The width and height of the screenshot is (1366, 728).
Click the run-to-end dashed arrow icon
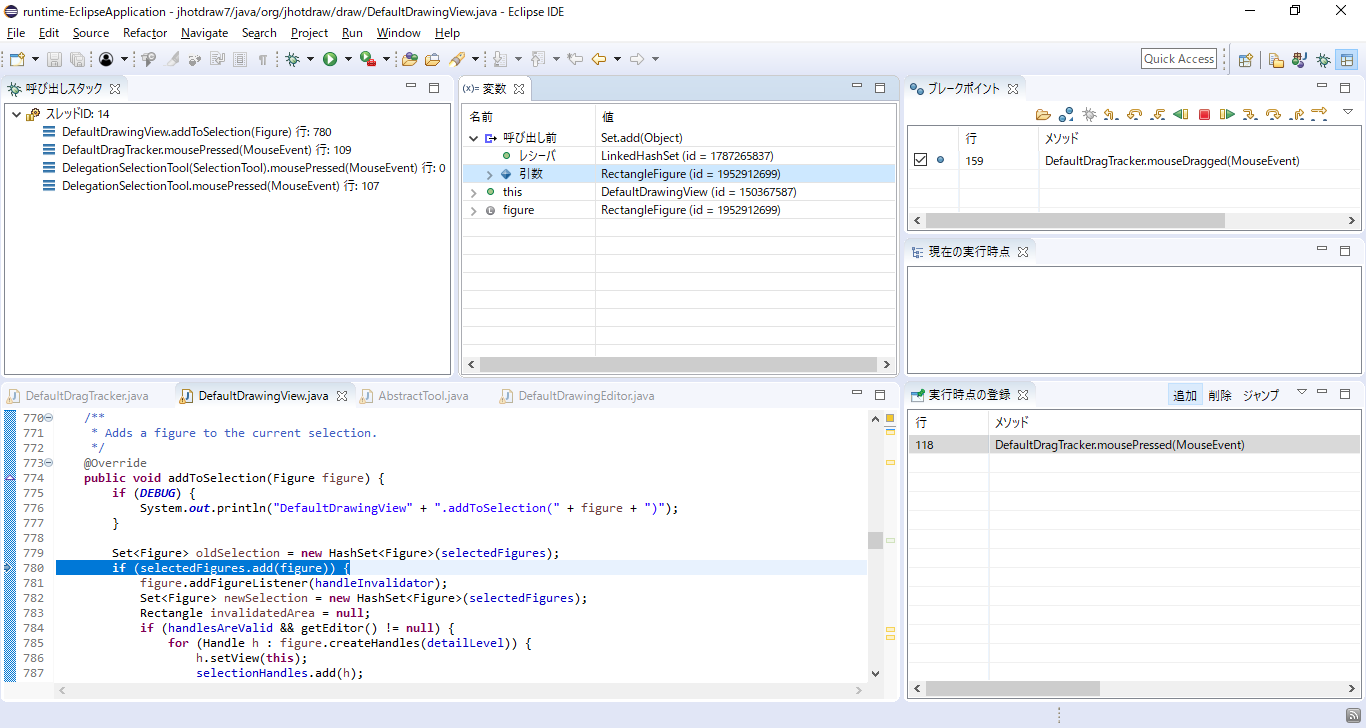pos(1319,112)
